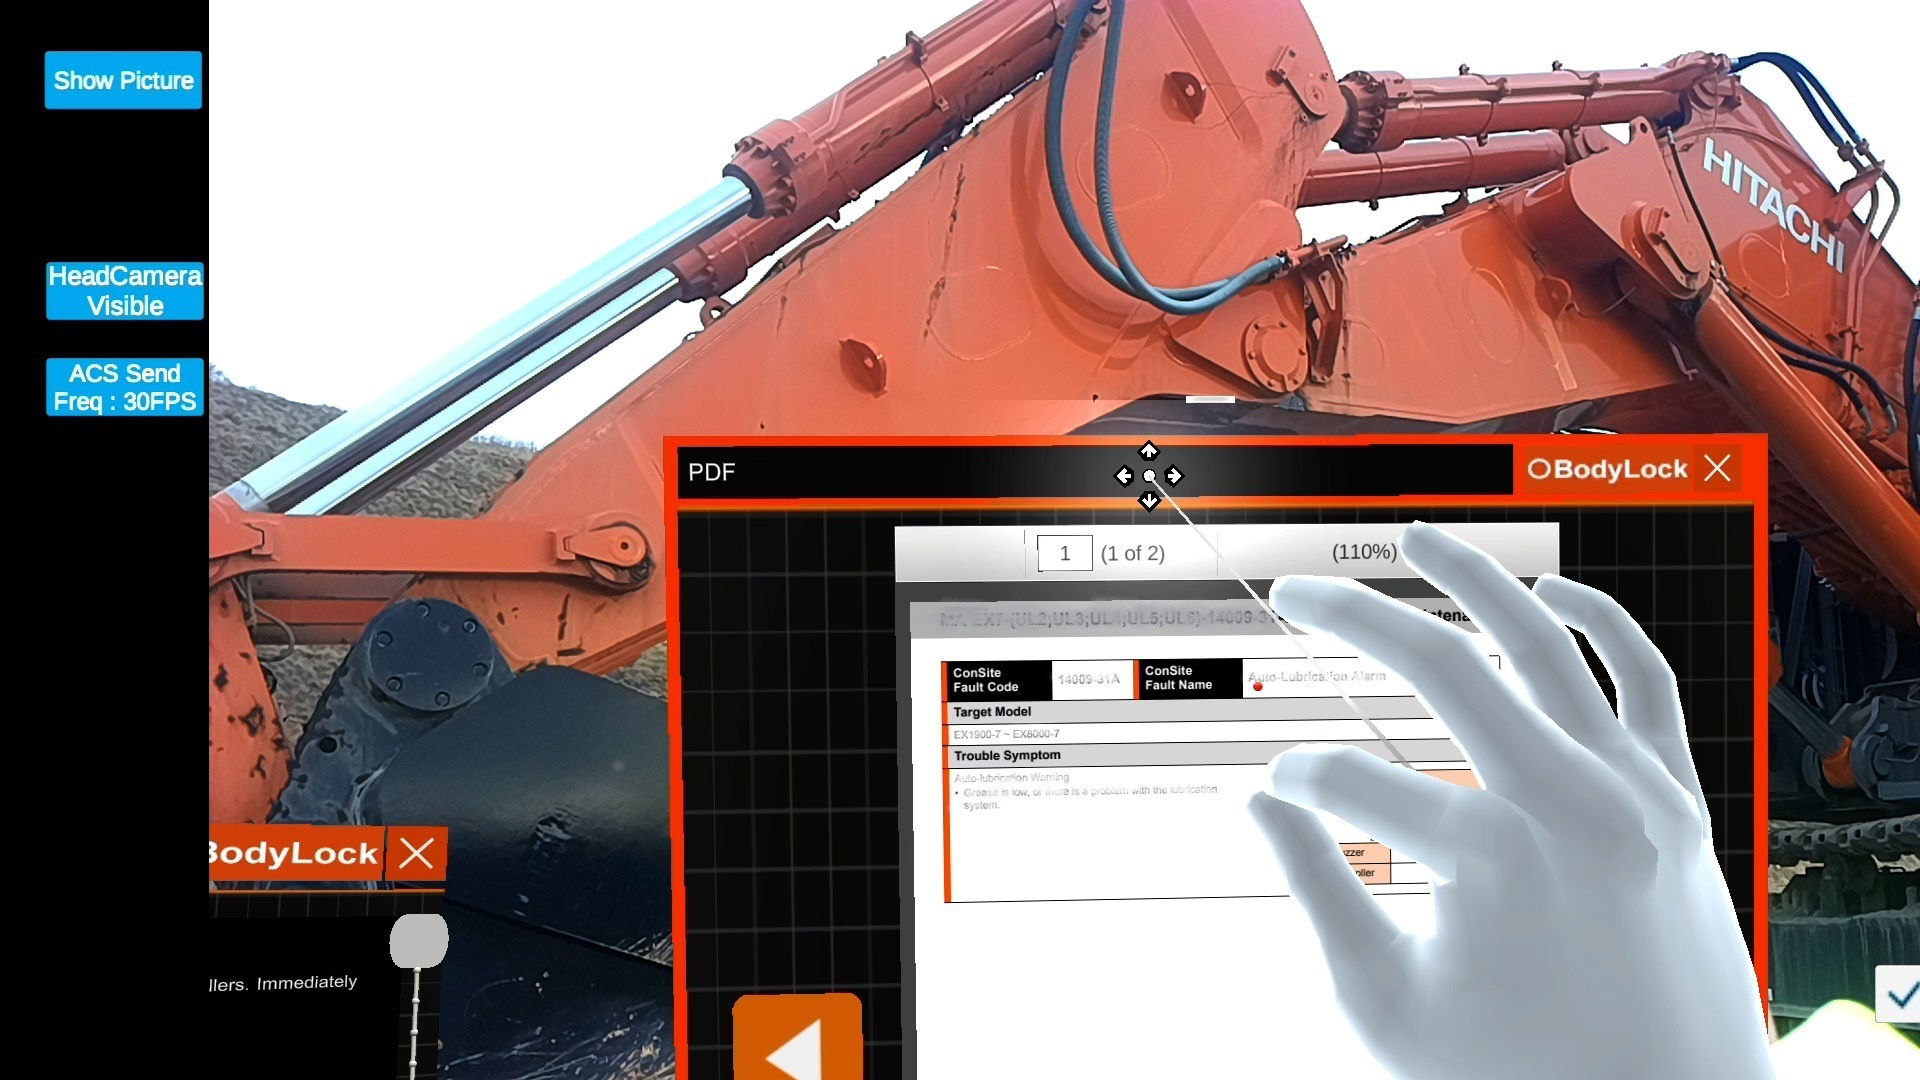The width and height of the screenshot is (1920, 1080).
Task: Close the left panel with X
Action: (416, 853)
